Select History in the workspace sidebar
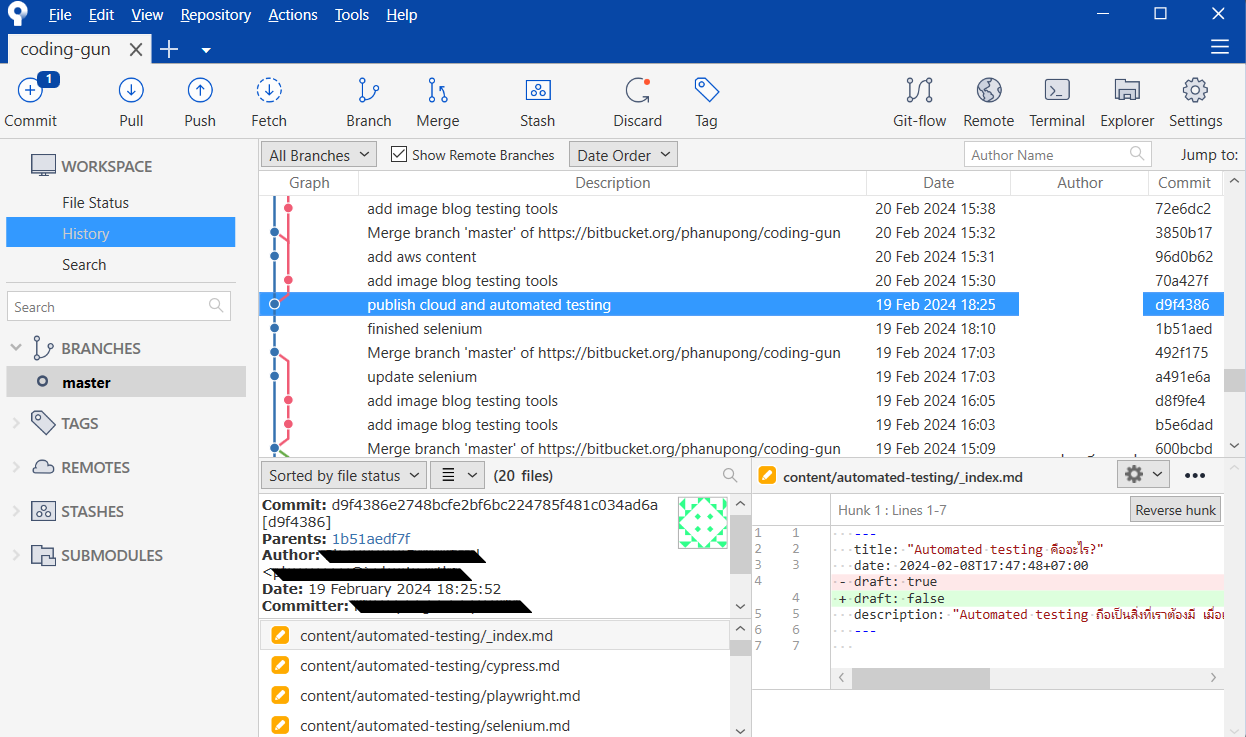This screenshot has height=737, width=1246. pyautogui.click(x=120, y=233)
